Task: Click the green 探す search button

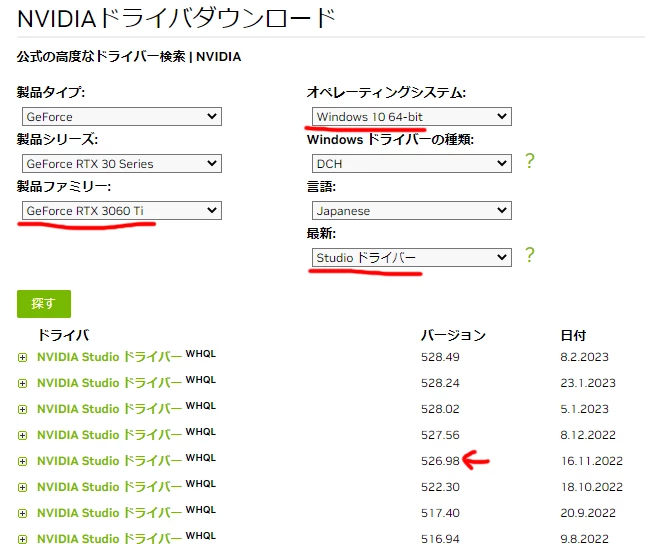Action: (44, 304)
